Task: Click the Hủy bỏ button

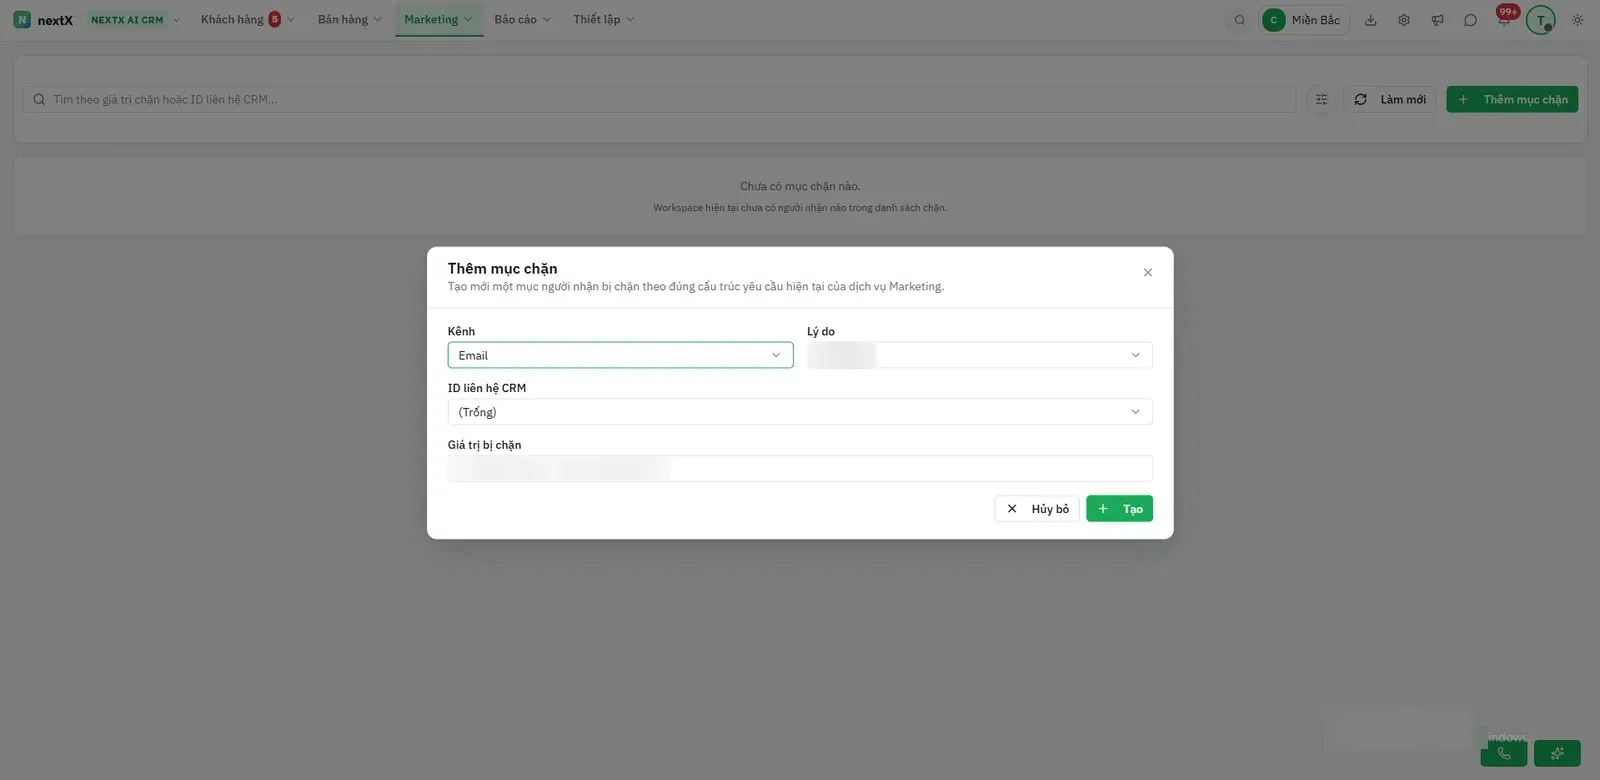Action: point(1037,509)
